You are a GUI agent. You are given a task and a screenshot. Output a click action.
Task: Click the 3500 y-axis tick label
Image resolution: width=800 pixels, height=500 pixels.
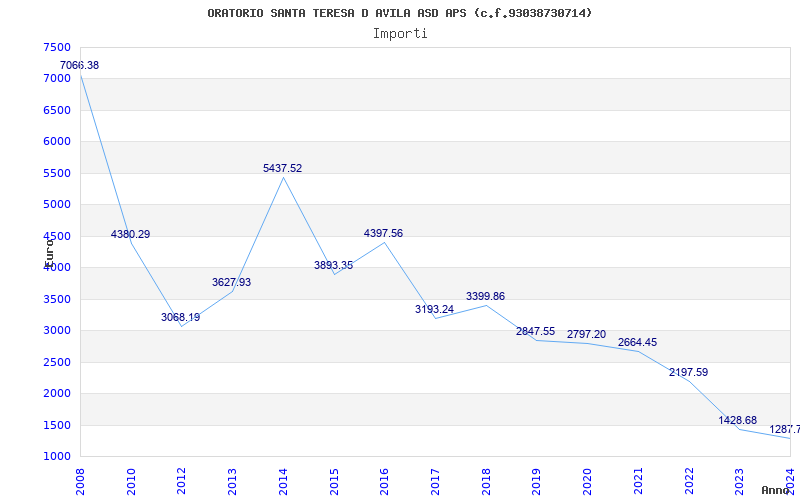click(x=57, y=299)
